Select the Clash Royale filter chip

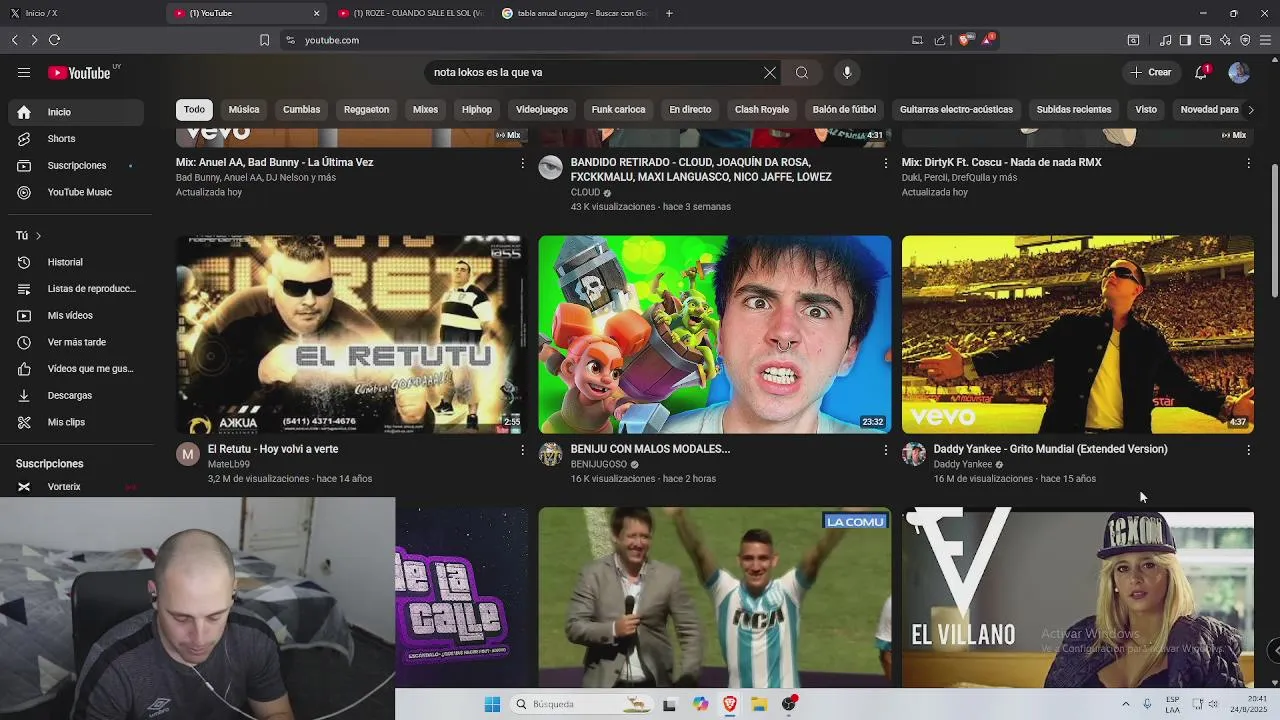point(762,110)
